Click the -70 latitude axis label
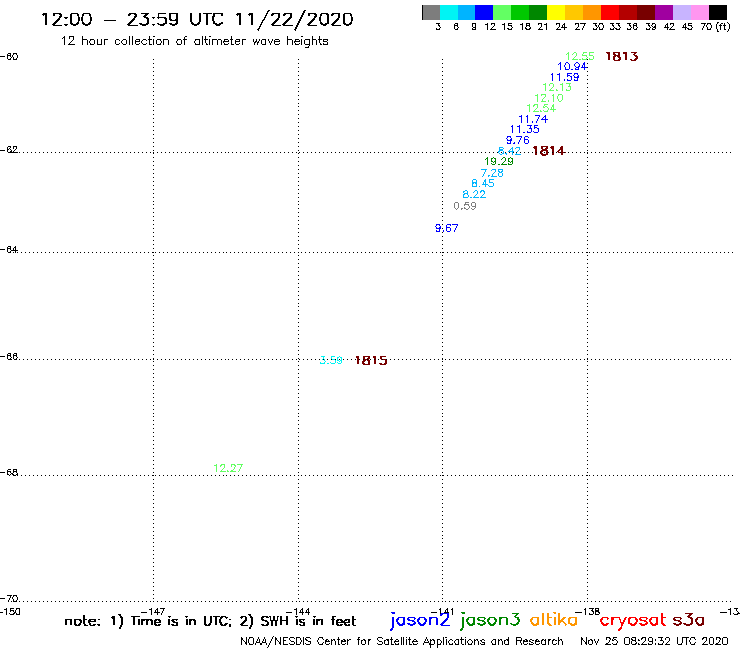The height and width of the screenshot is (650, 740). click(x=9, y=599)
